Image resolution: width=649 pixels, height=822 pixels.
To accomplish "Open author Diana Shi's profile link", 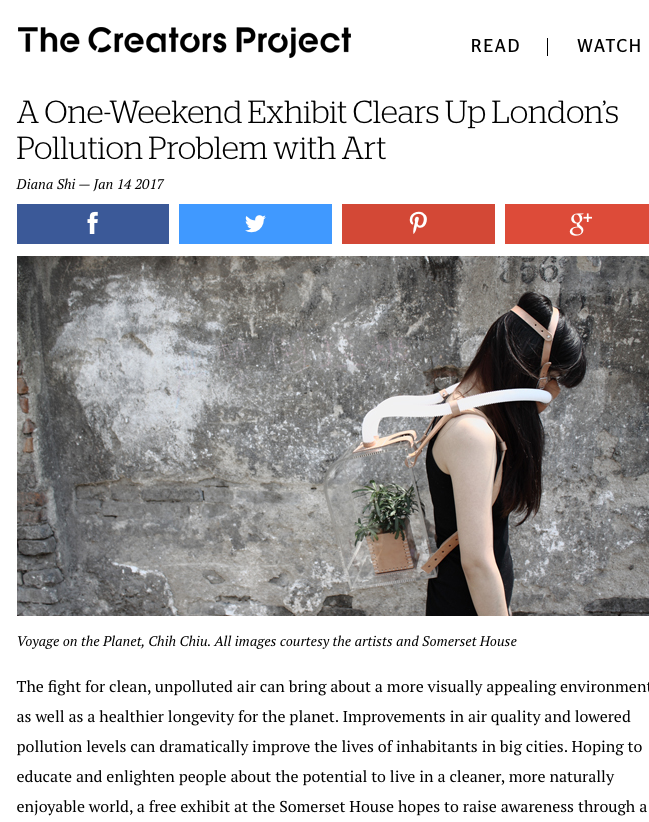I will tap(46, 185).
